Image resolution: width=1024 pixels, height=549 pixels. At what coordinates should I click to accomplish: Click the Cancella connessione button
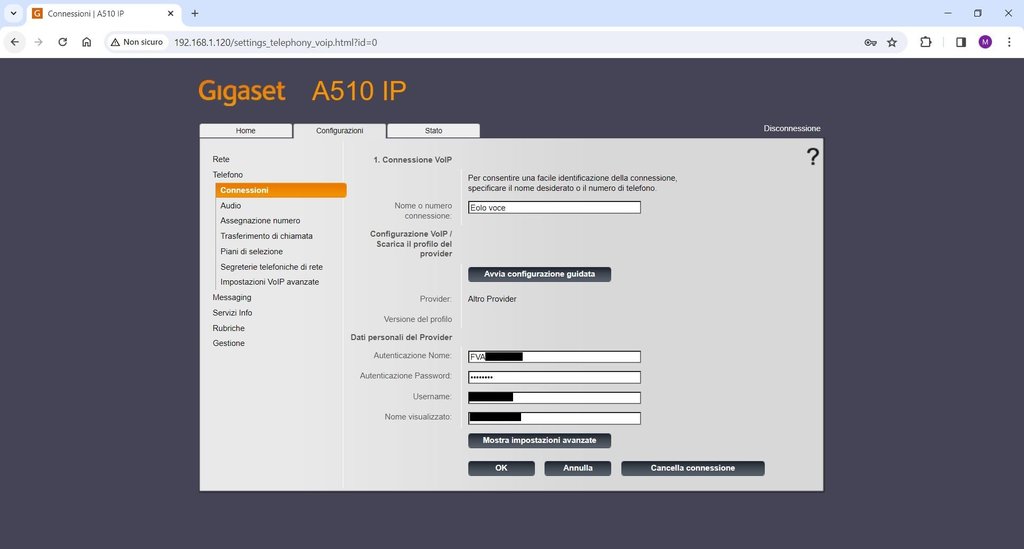click(692, 468)
